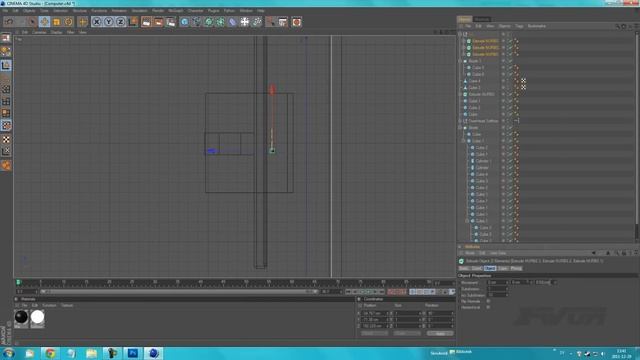Click the Render to Picture Viewer icon

(158, 22)
